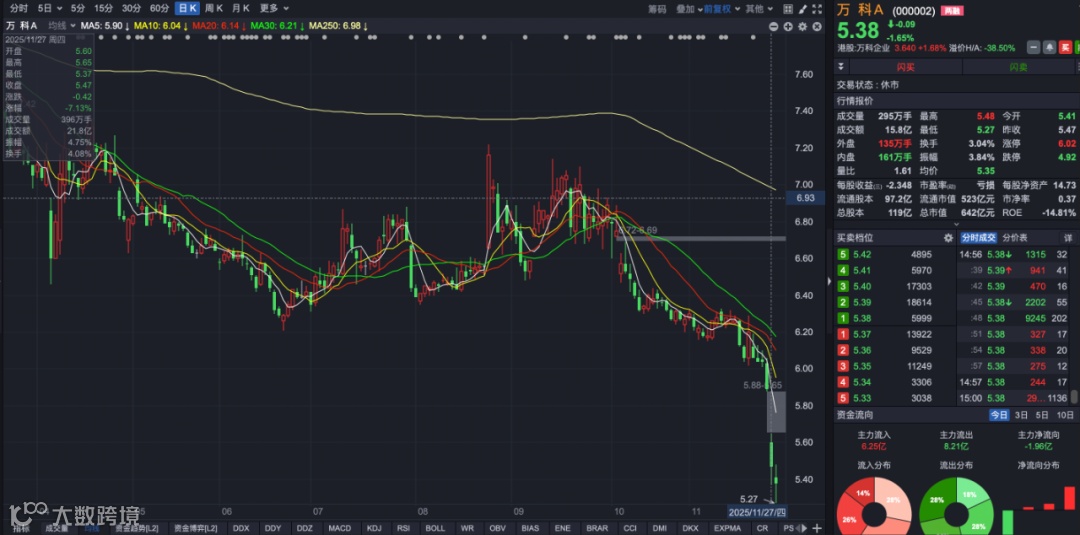Select the 分价表 tab
This screenshot has height=535, width=1080.
1014,238
